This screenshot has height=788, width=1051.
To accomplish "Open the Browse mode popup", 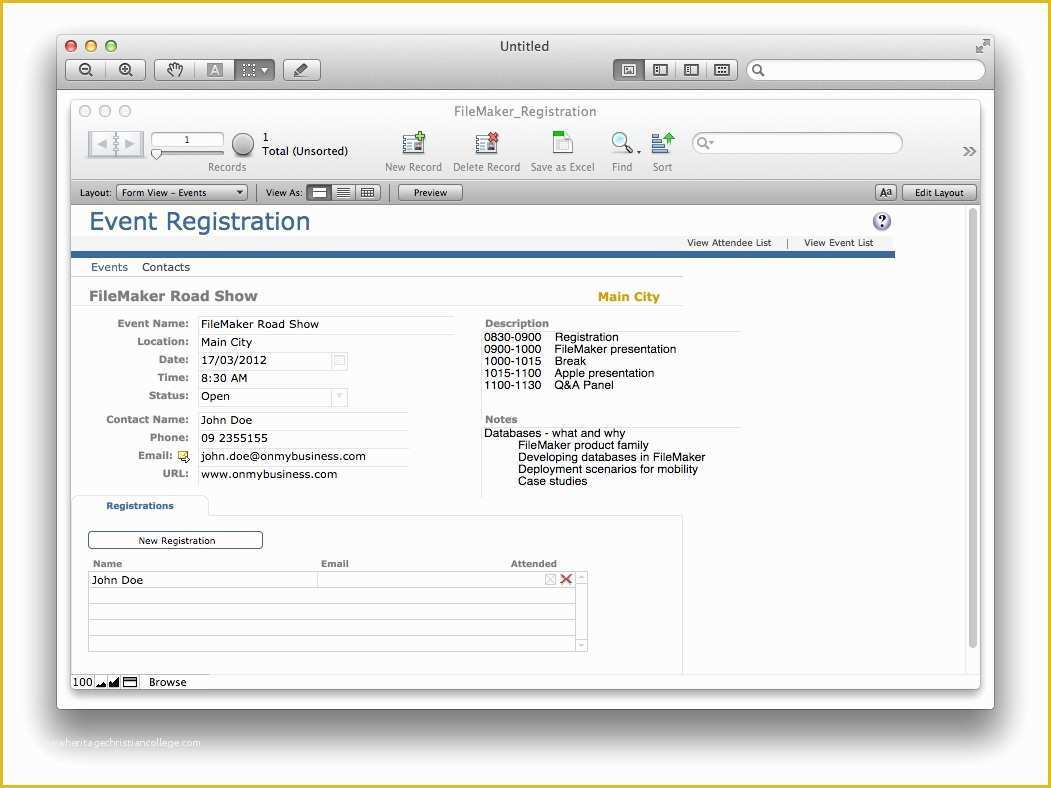I will (168, 682).
